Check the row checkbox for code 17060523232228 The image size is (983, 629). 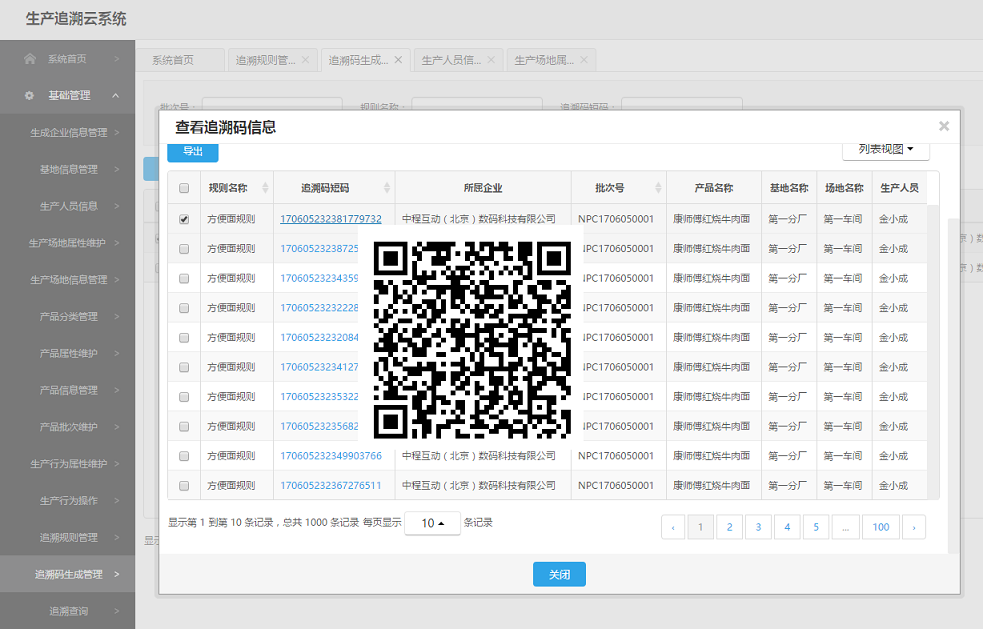pyautogui.click(x=184, y=308)
